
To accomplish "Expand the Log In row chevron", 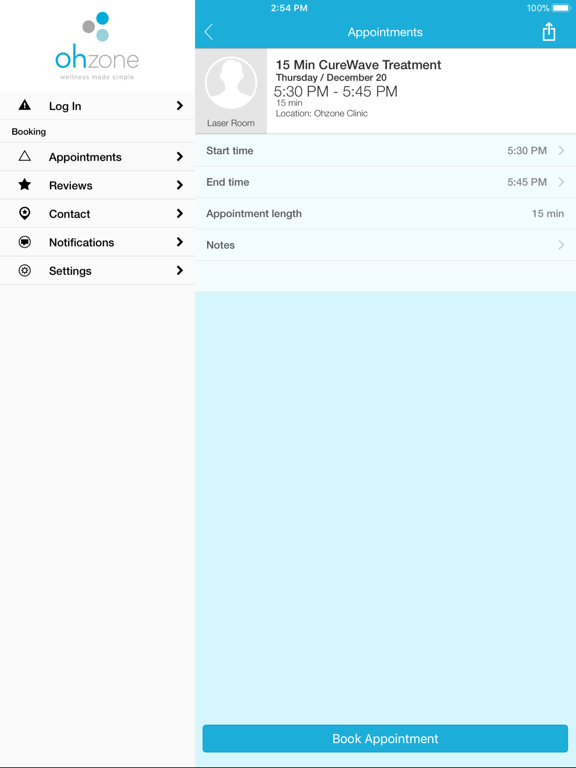I will point(180,105).
